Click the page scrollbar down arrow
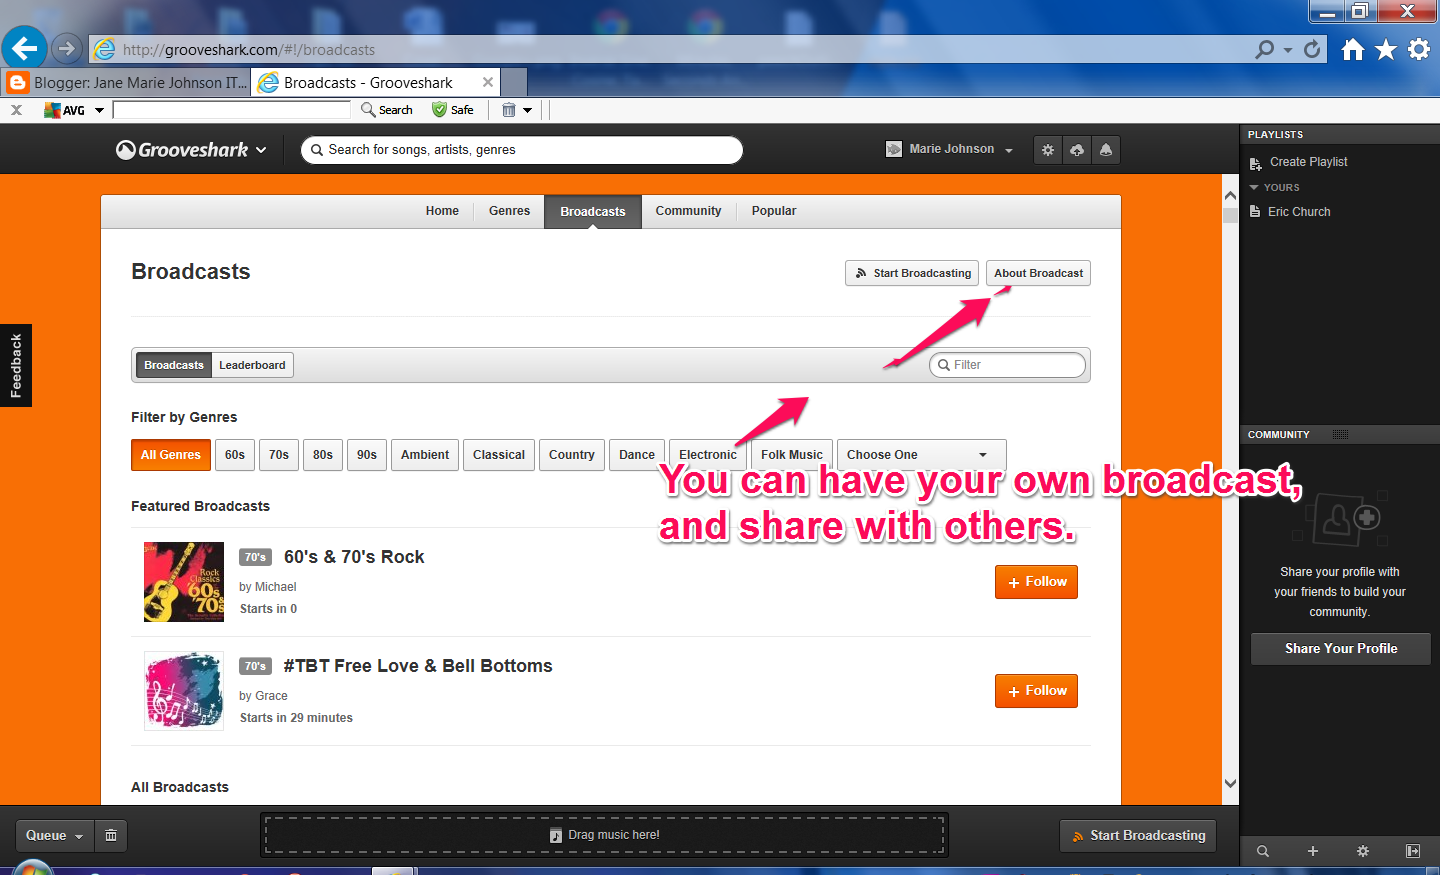This screenshot has height=875, width=1440. pyautogui.click(x=1231, y=784)
